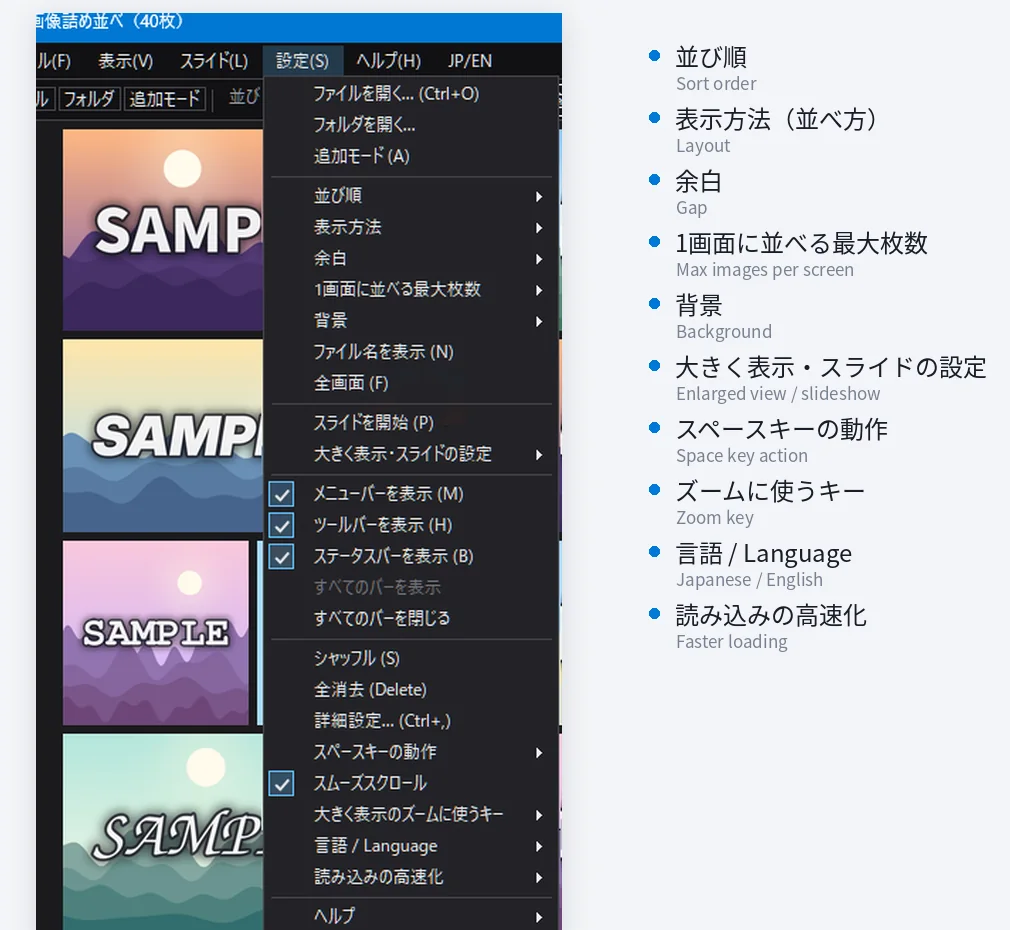Click the pink-purple SAMPLE thumbnail
Image resolution: width=1010 pixels, height=930 pixels.
click(156, 633)
